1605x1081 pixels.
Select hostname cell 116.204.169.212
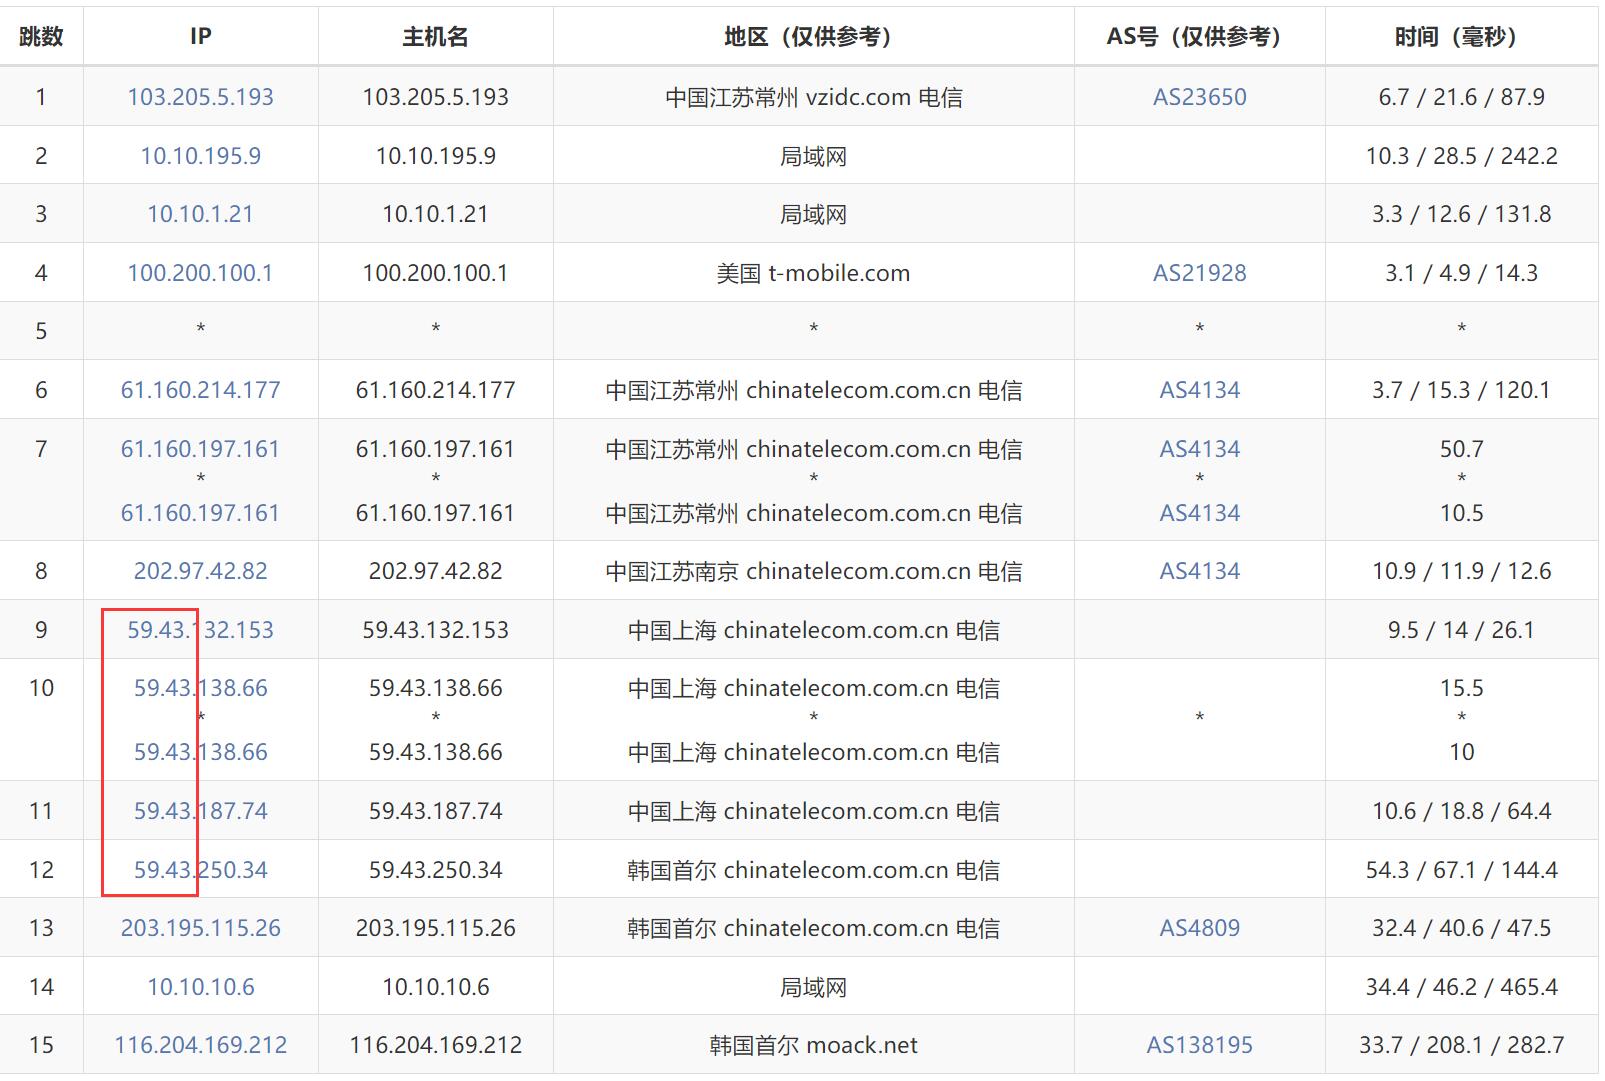pyautogui.click(x=435, y=1045)
